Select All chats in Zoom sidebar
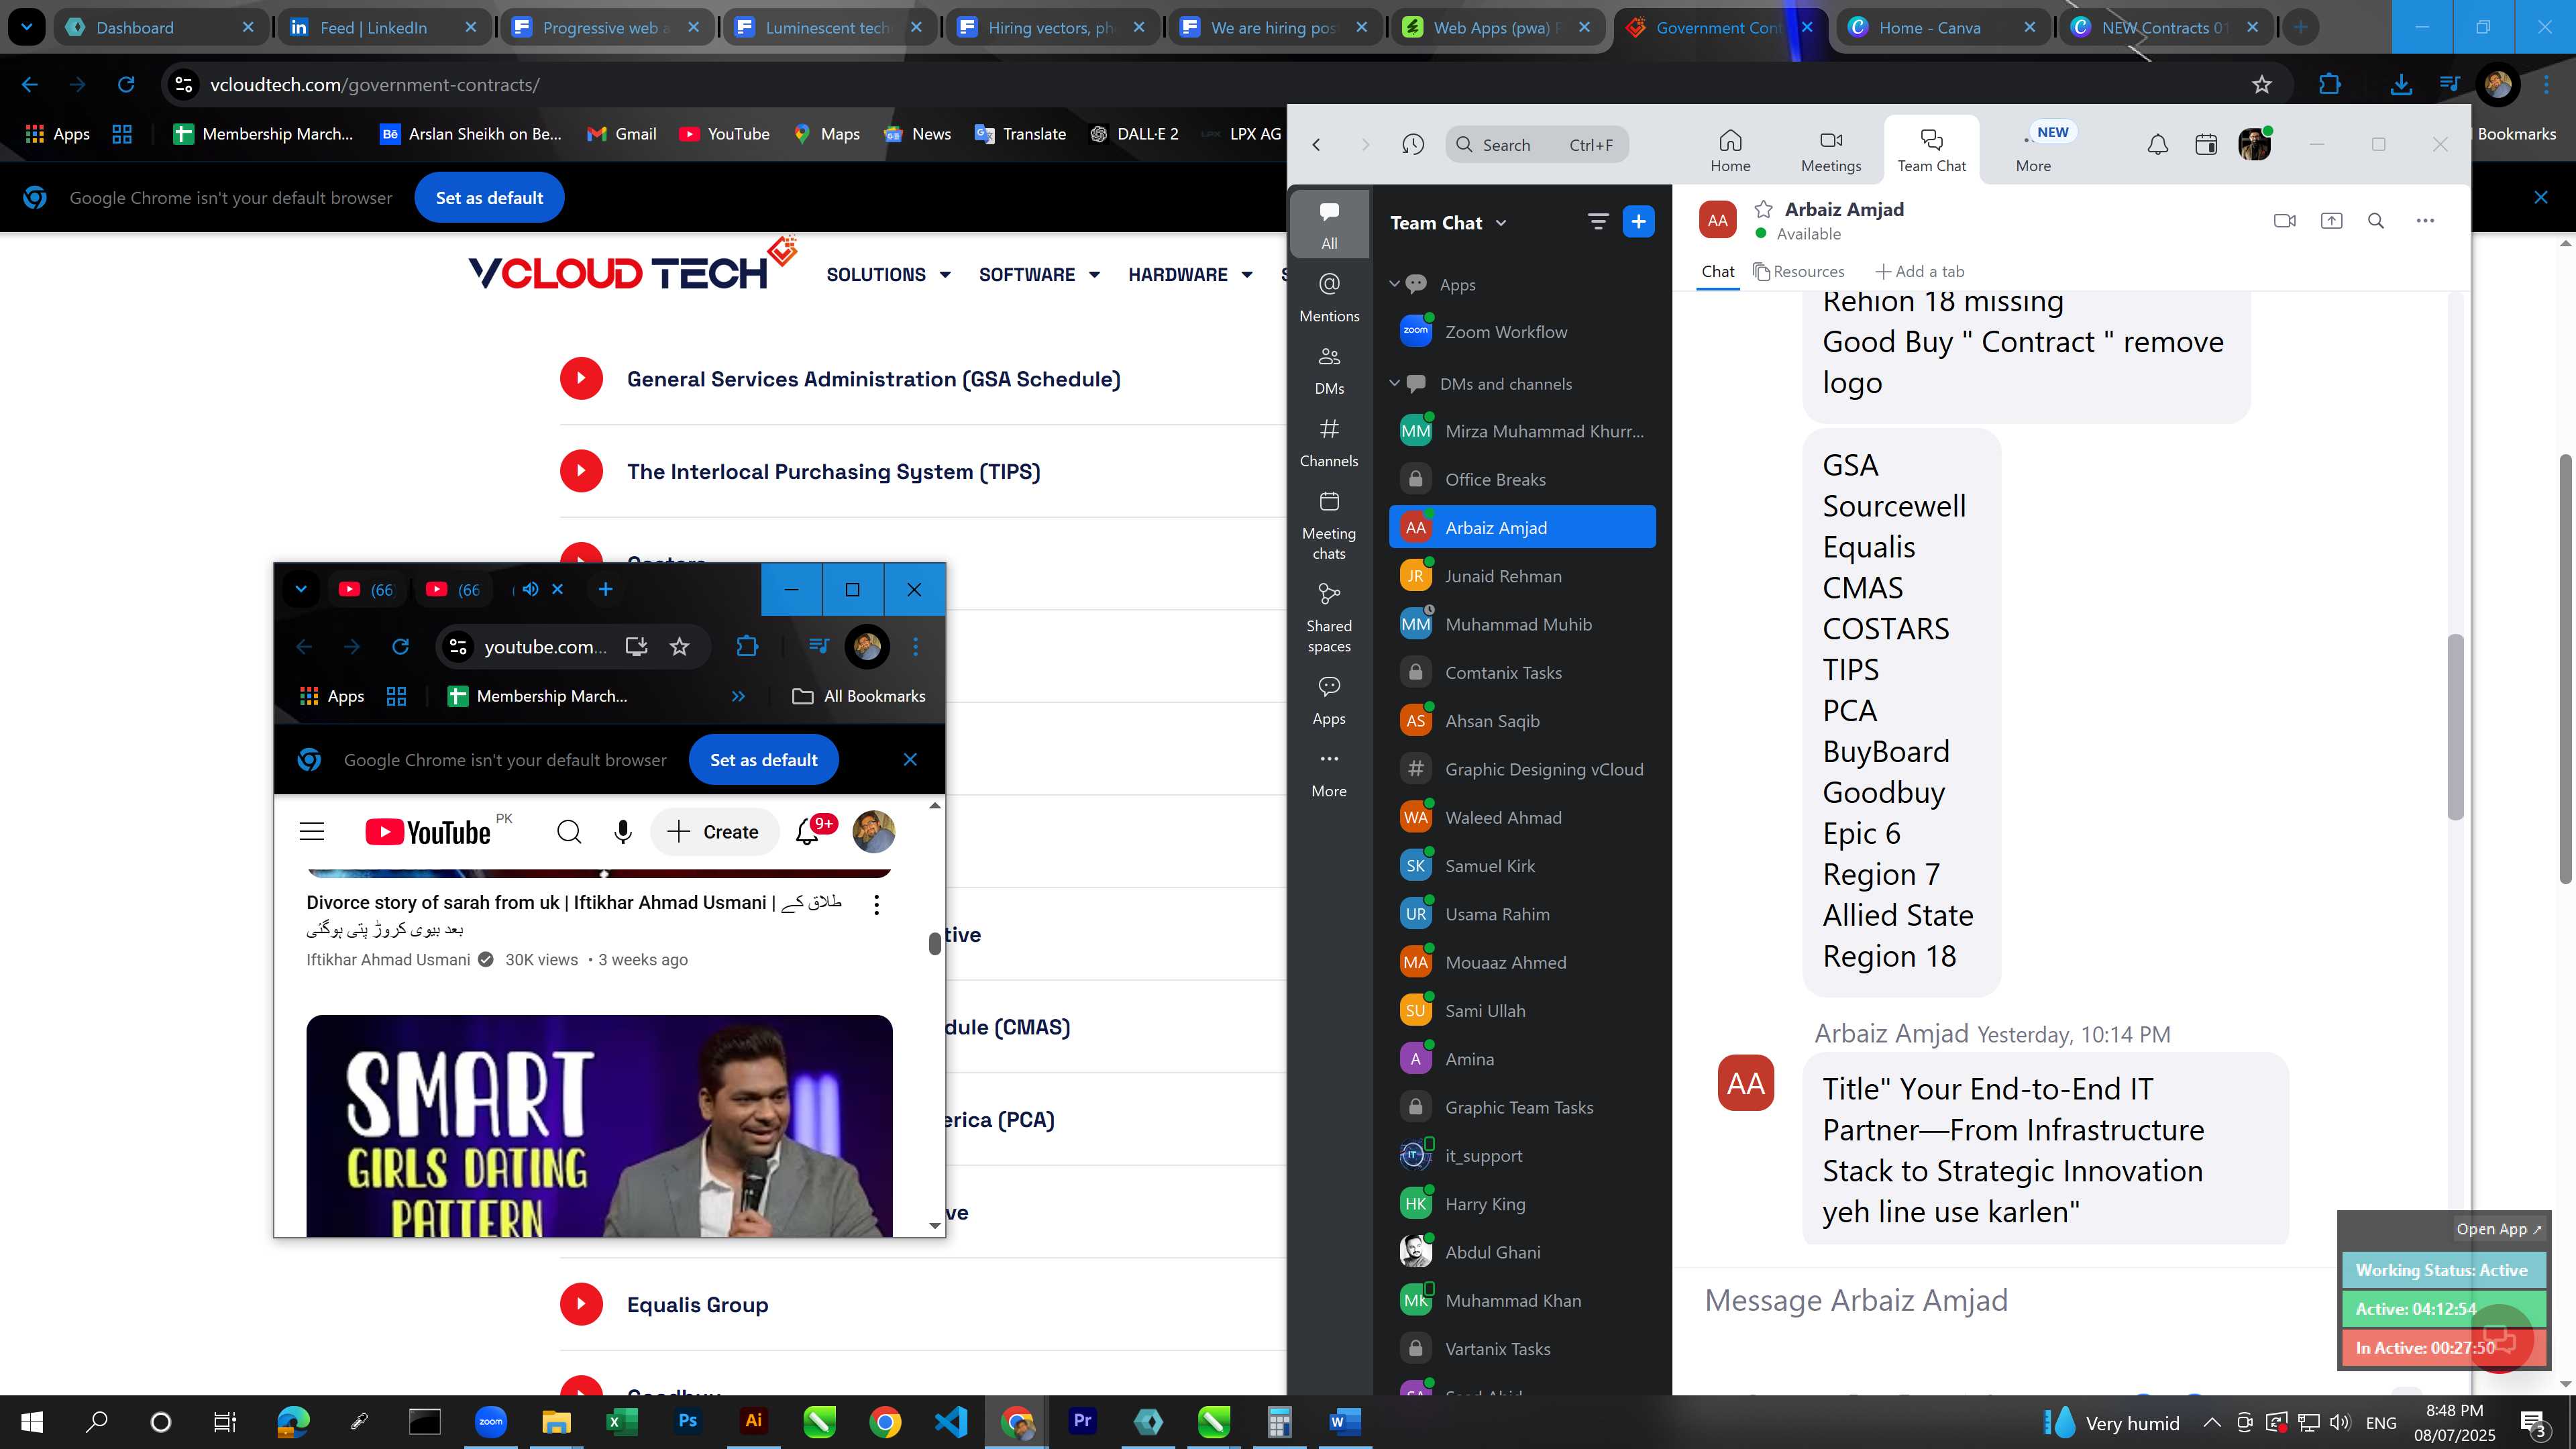The width and height of the screenshot is (2576, 1449). point(1329,224)
